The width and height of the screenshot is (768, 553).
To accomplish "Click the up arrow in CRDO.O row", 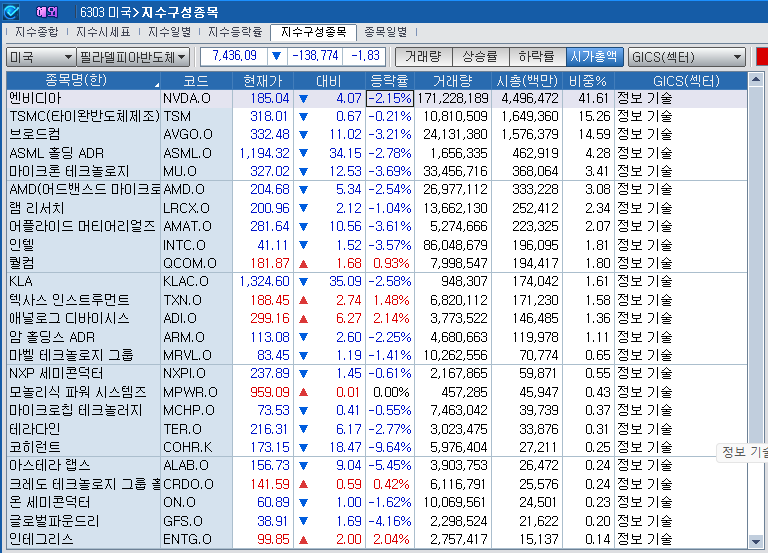I will [x=303, y=484].
